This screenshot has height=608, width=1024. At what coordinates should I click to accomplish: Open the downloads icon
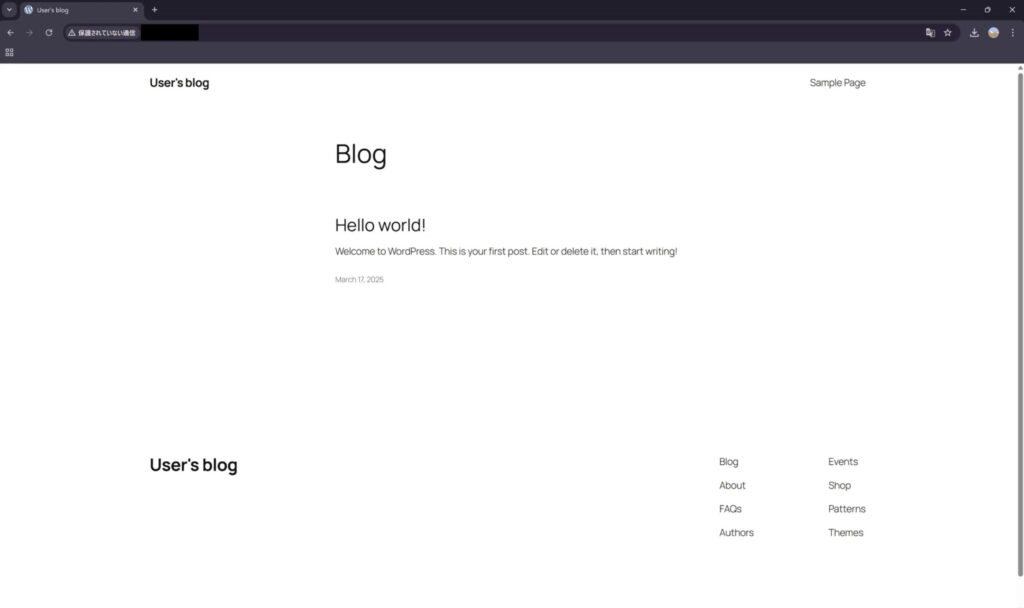click(x=974, y=32)
